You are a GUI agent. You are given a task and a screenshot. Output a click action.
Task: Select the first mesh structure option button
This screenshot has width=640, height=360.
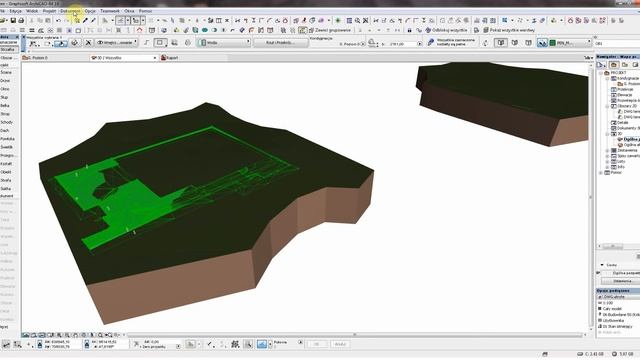pyautogui.click(x=501, y=42)
